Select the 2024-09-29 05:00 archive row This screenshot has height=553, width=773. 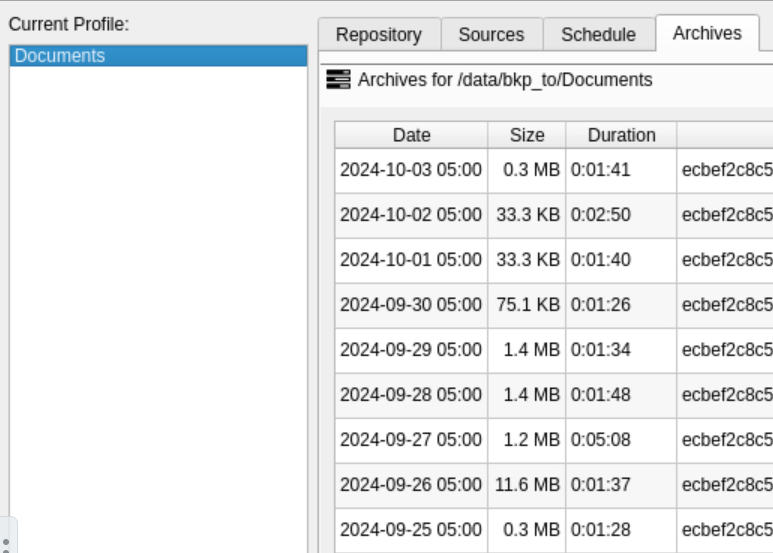pyautogui.click(x=554, y=350)
